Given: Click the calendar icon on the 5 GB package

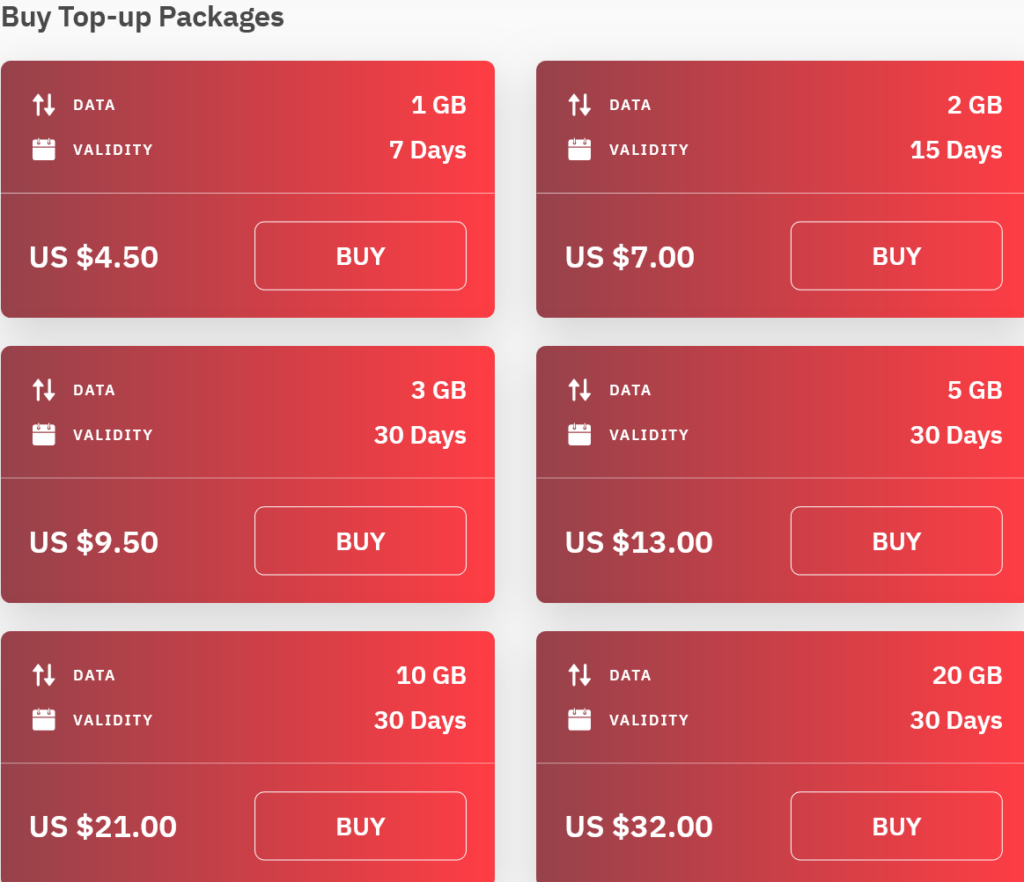Looking at the screenshot, I should [x=580, y=435].
